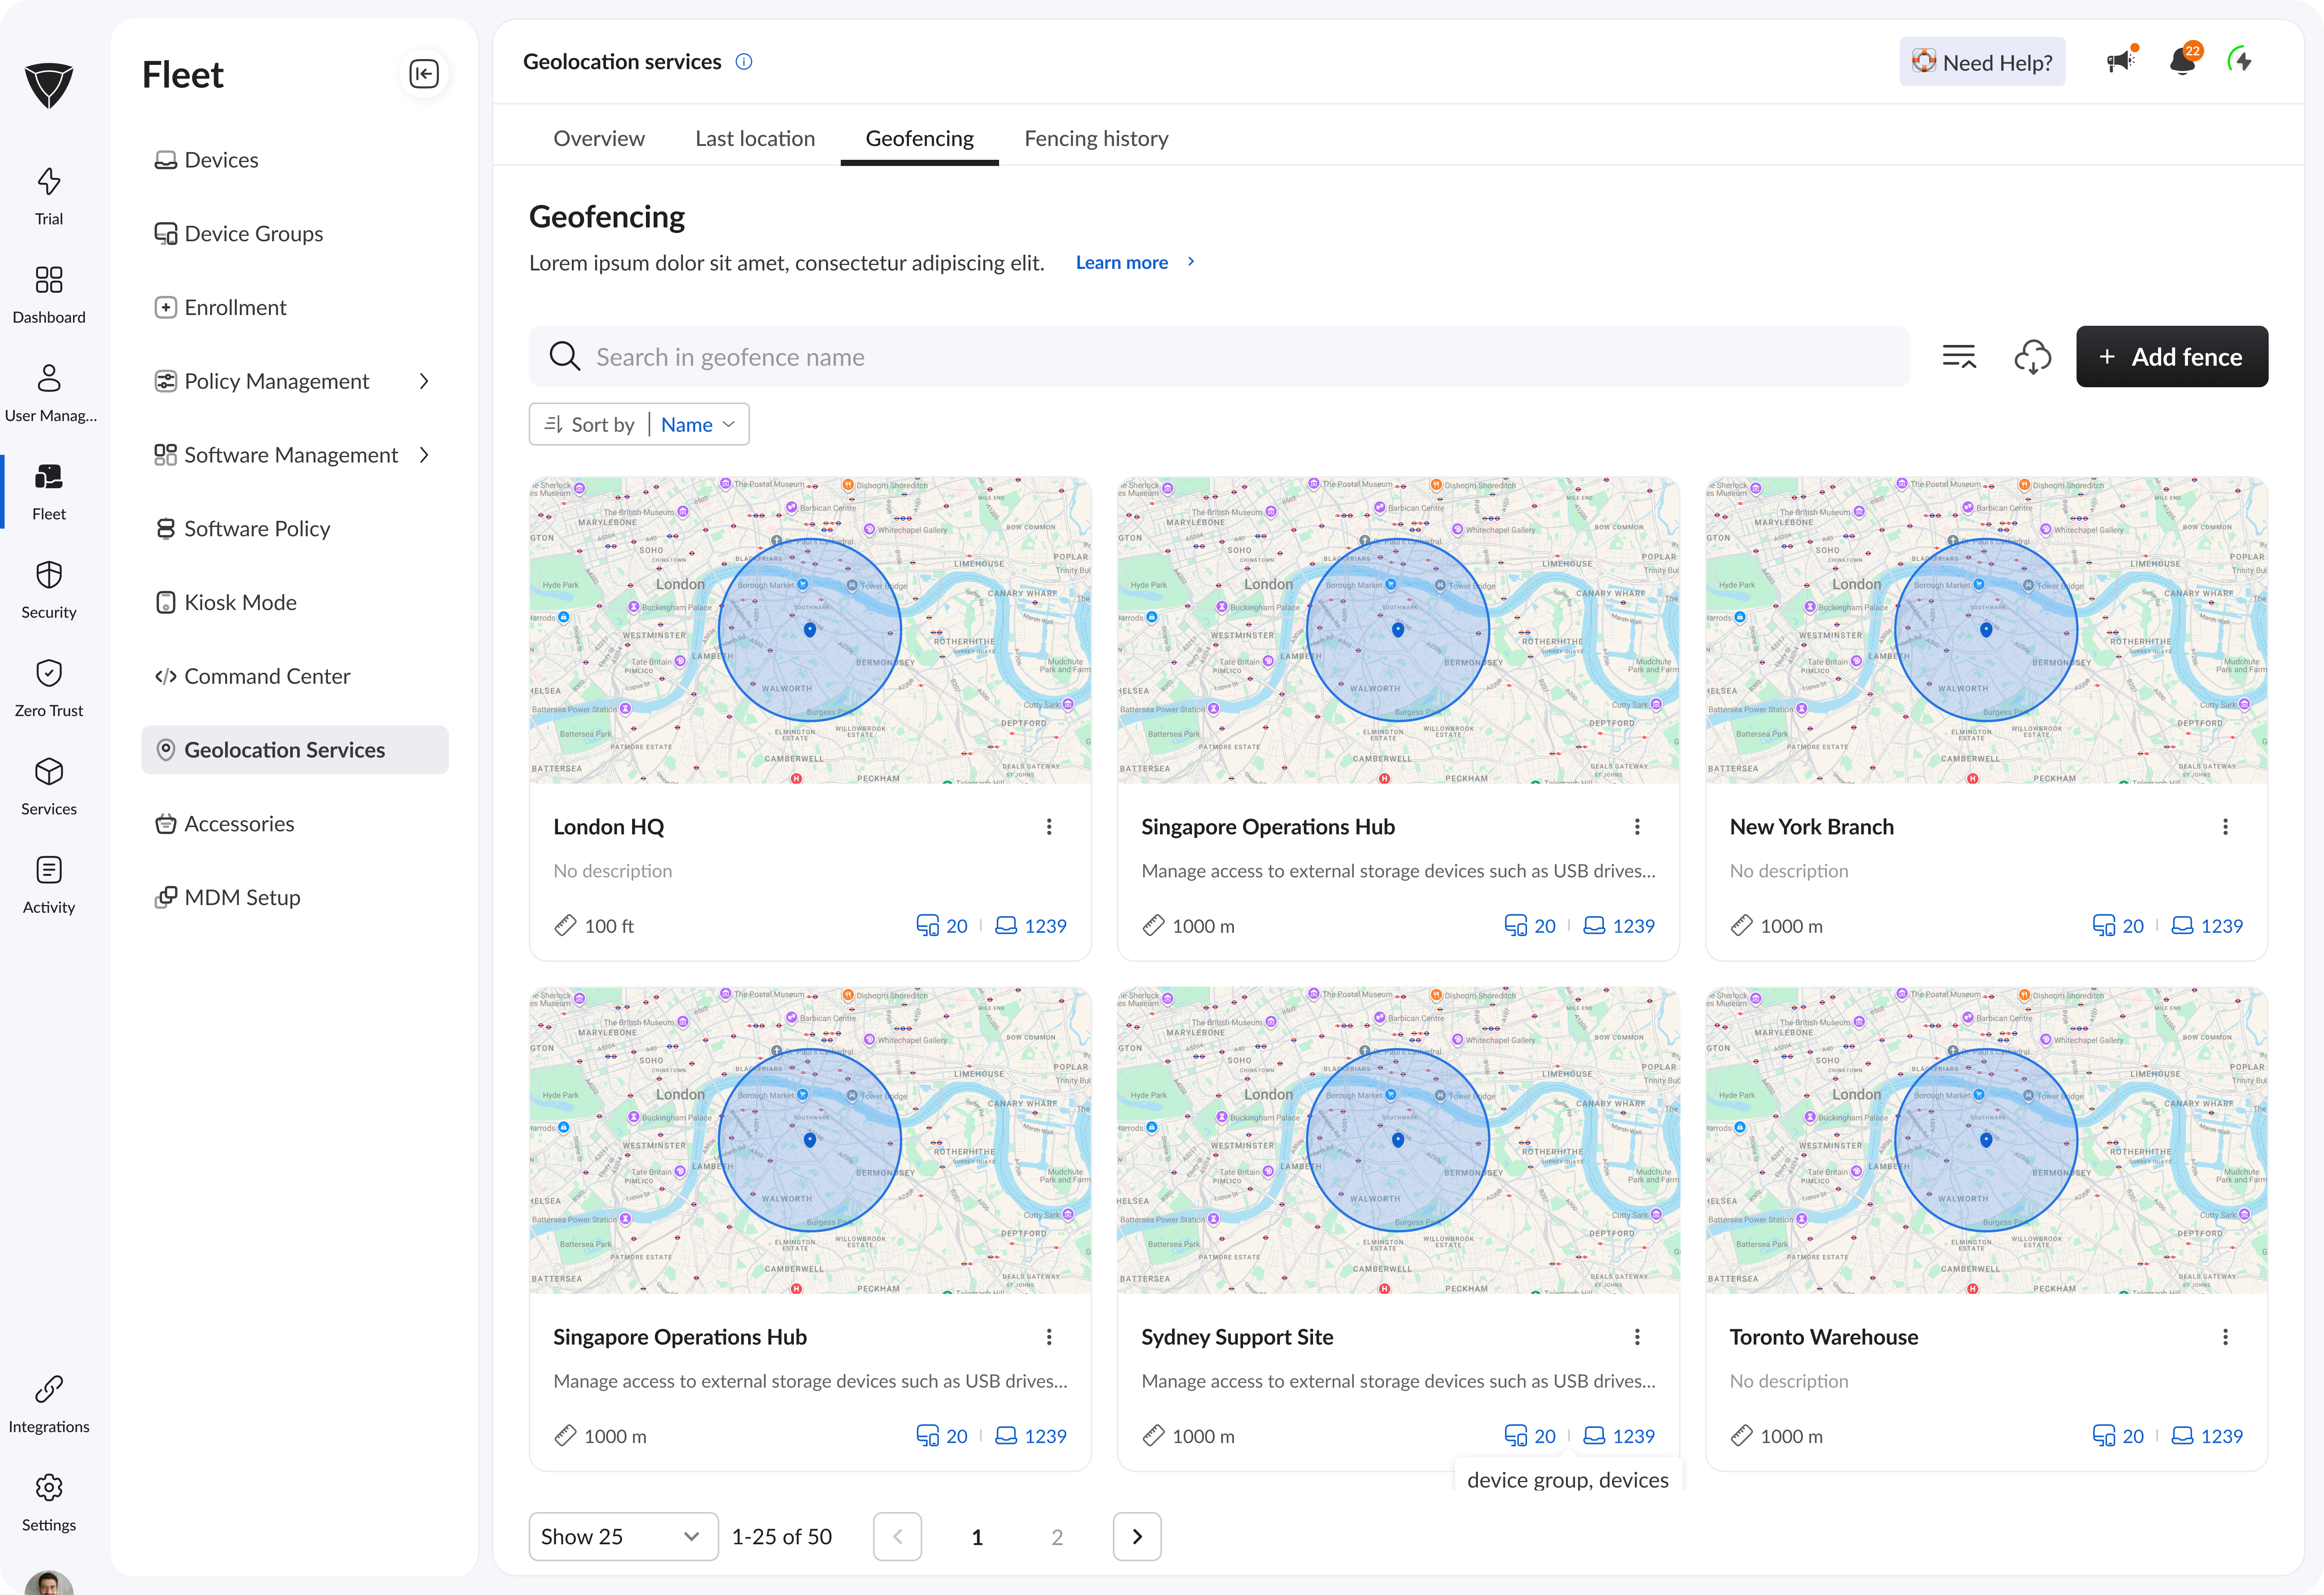
Task: Go to page 2 in pagination
Action: click(x=1057, y=1537)
